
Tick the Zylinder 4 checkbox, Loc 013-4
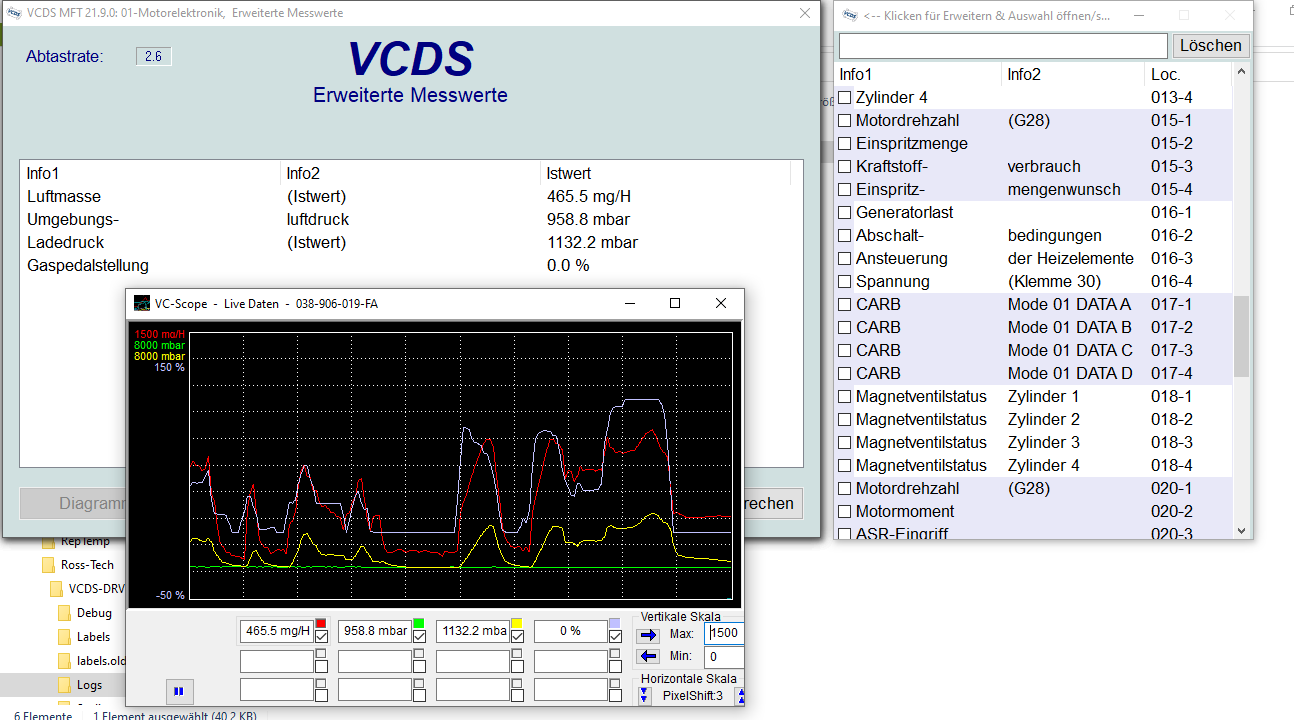845,98
